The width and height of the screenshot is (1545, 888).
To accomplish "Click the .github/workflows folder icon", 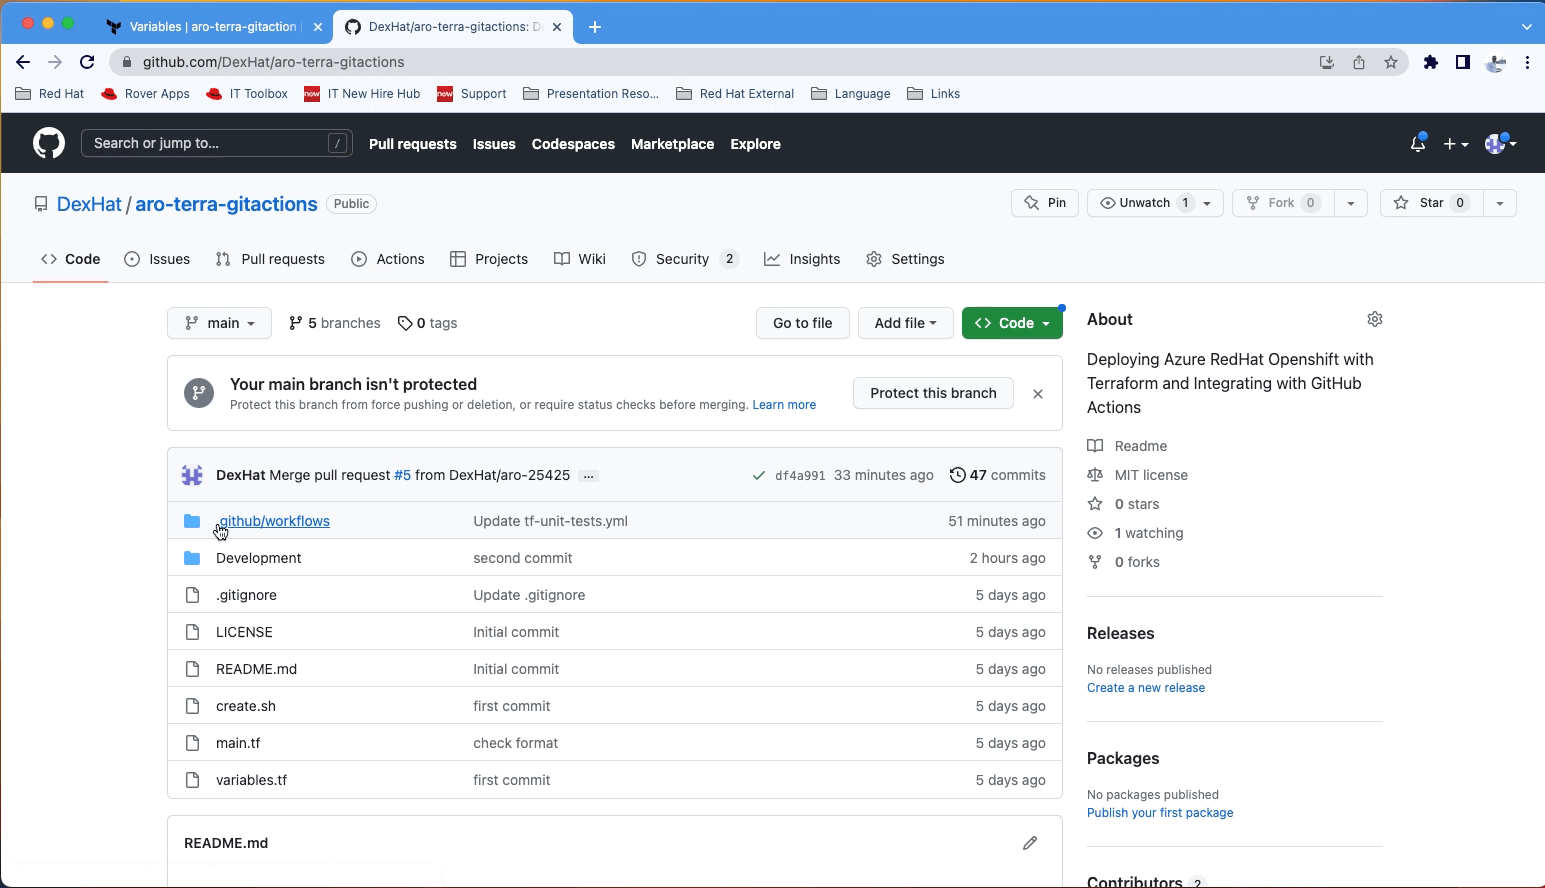I will pos(192,521).
